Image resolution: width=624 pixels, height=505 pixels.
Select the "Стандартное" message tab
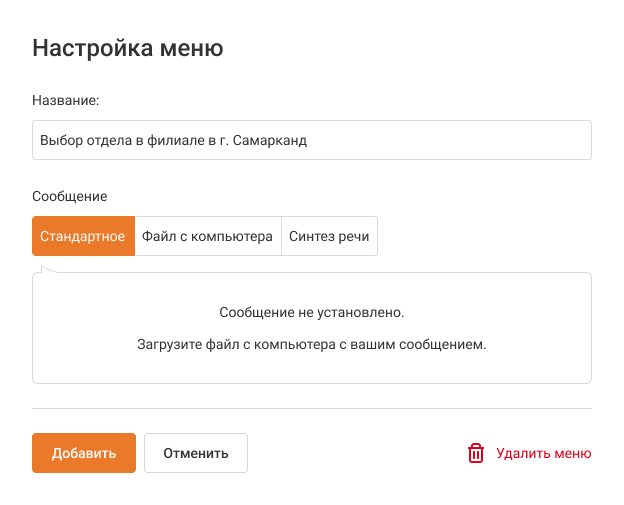tap(83, 237)
